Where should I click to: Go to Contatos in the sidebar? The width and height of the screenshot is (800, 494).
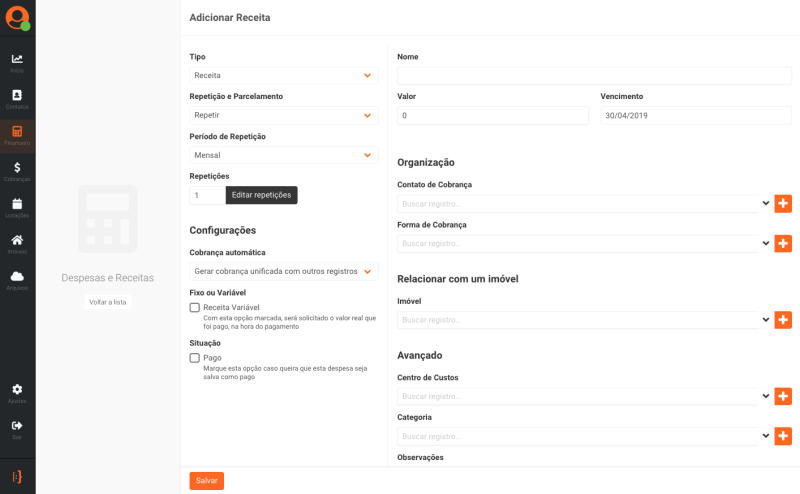coord(17,98)
